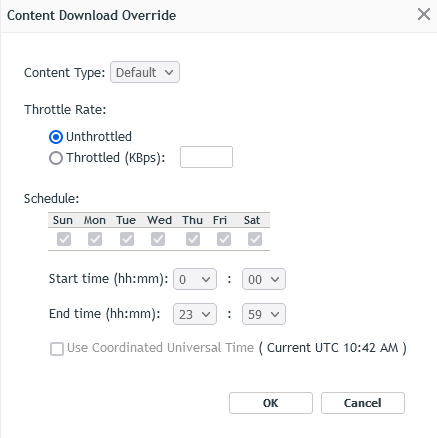Select the Throttled (KBps) radio option
The width and height of the screenshot is (437, 438).
[x=56, y=158]
